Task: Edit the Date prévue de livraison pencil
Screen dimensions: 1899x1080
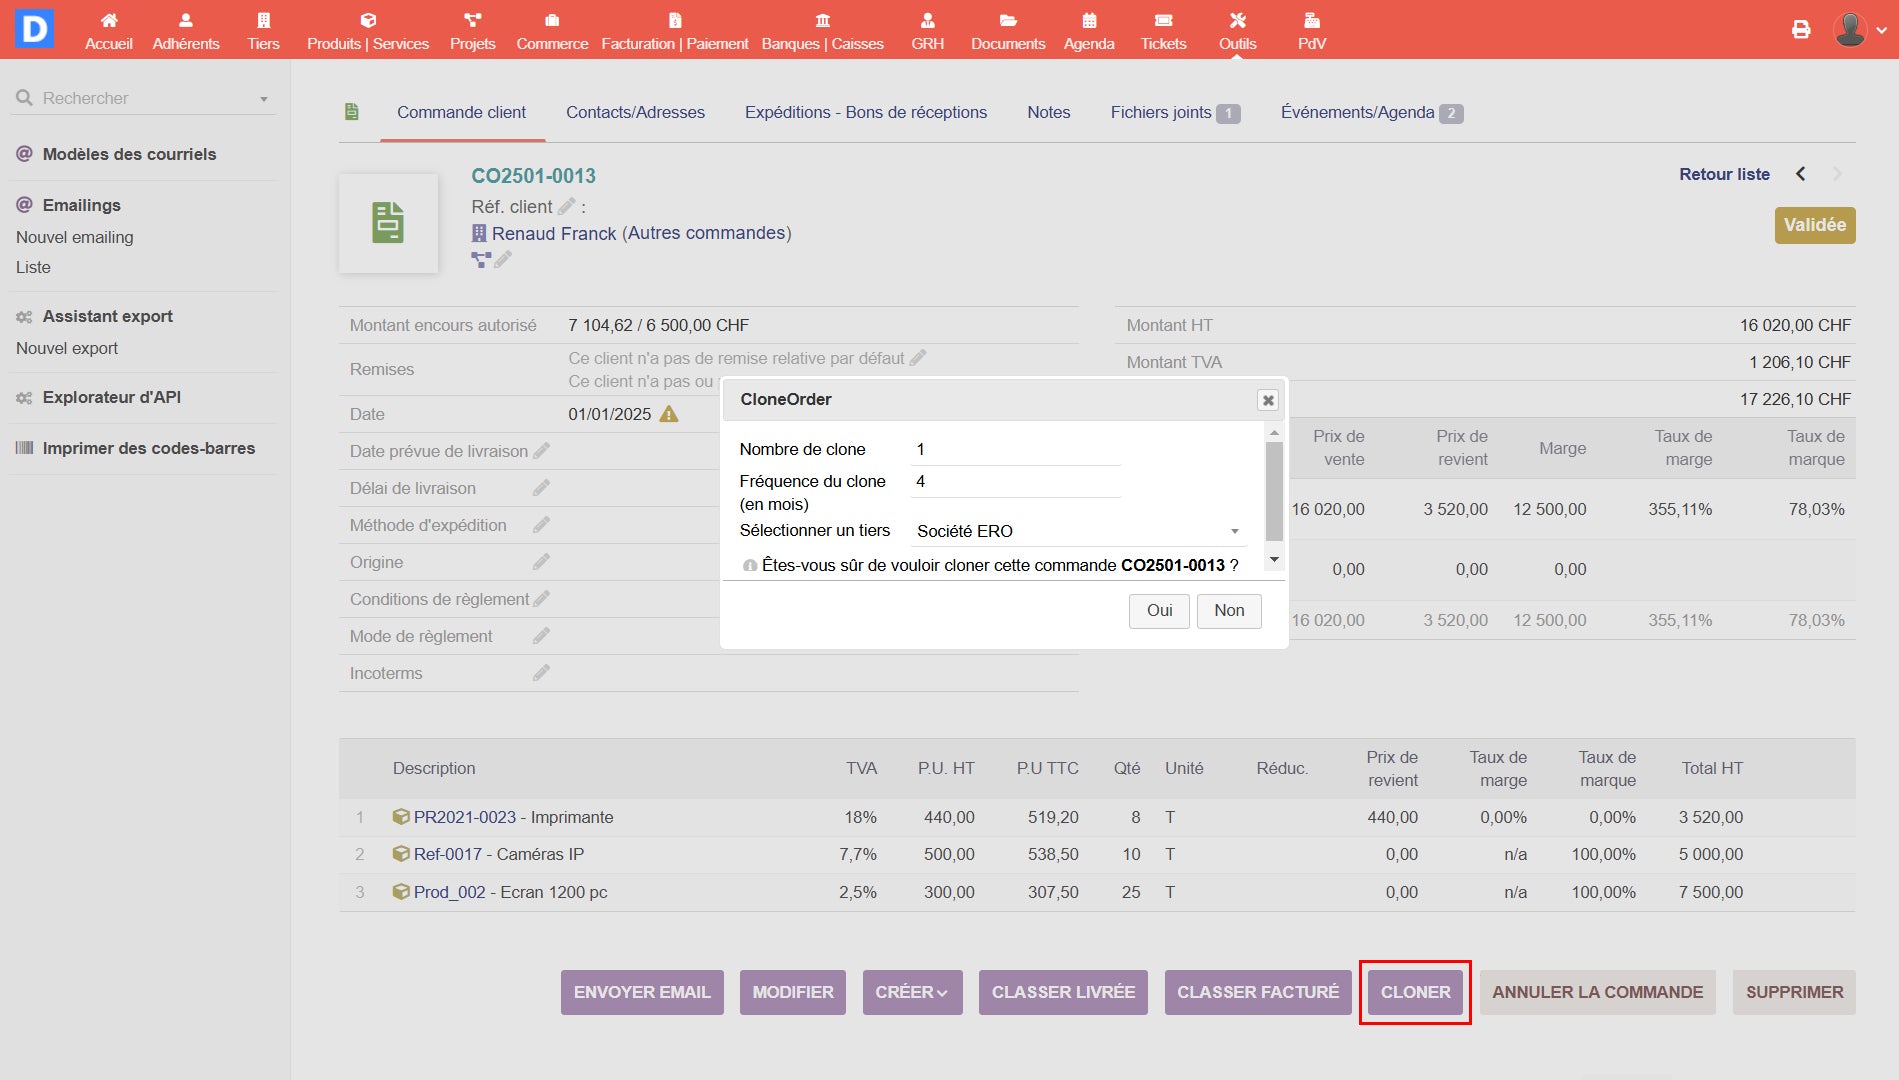Action: [x=542, y=451]
